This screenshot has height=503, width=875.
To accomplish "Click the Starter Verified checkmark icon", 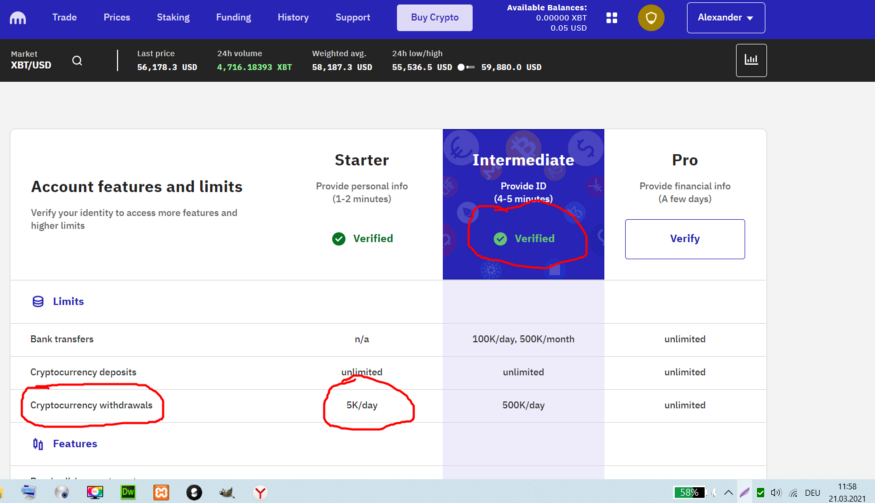I will (x=339, y=239).
